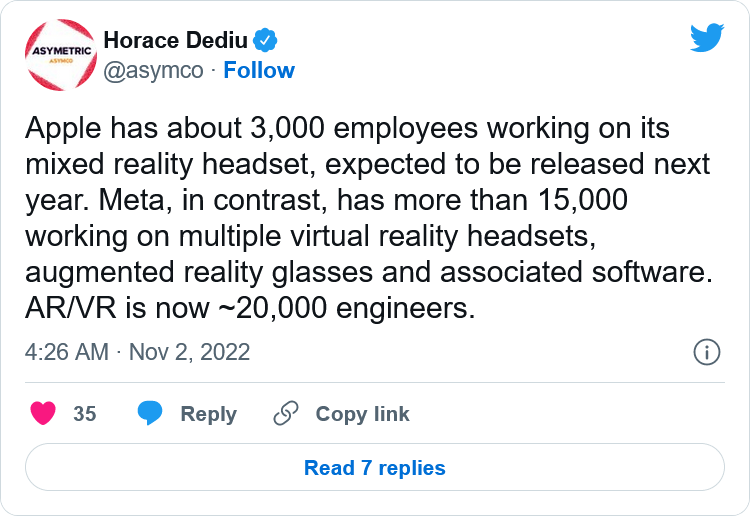The image size is (750, 516).
Task: Click the @asymco handle
Action: (x=154, y=71)
